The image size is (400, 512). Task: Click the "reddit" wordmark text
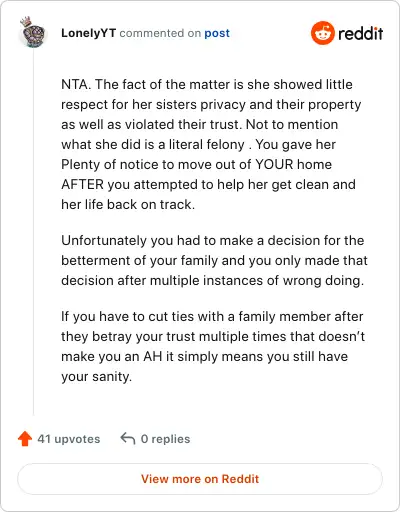pyautogui.click(x=360, y=33)
